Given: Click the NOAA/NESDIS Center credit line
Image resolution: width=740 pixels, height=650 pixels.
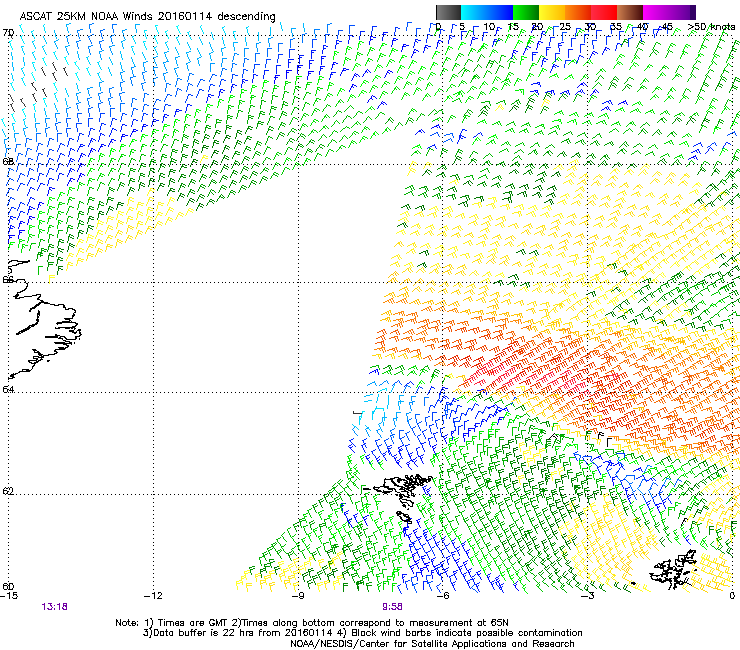Looking at the screenshot, I should coord(432,644).
